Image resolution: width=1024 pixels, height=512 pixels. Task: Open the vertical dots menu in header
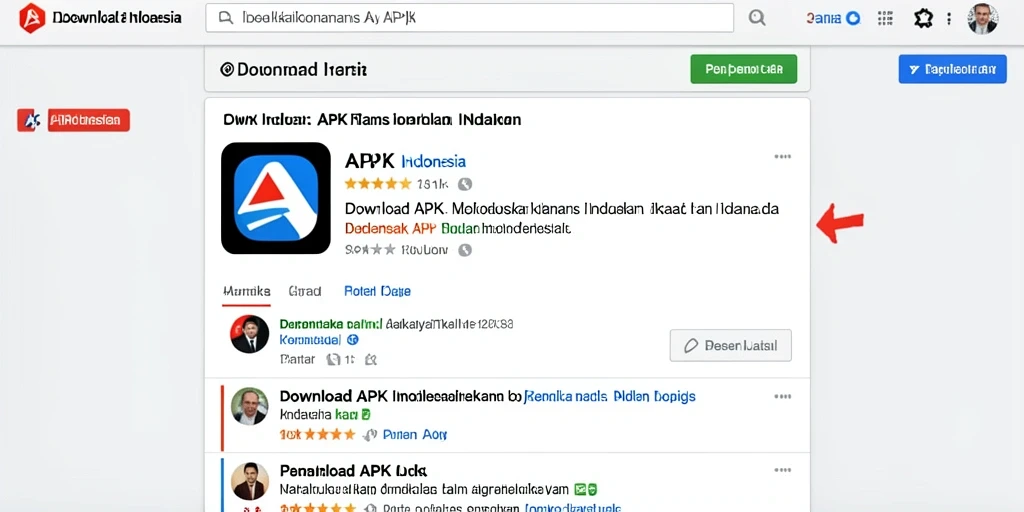click(949, 18)
